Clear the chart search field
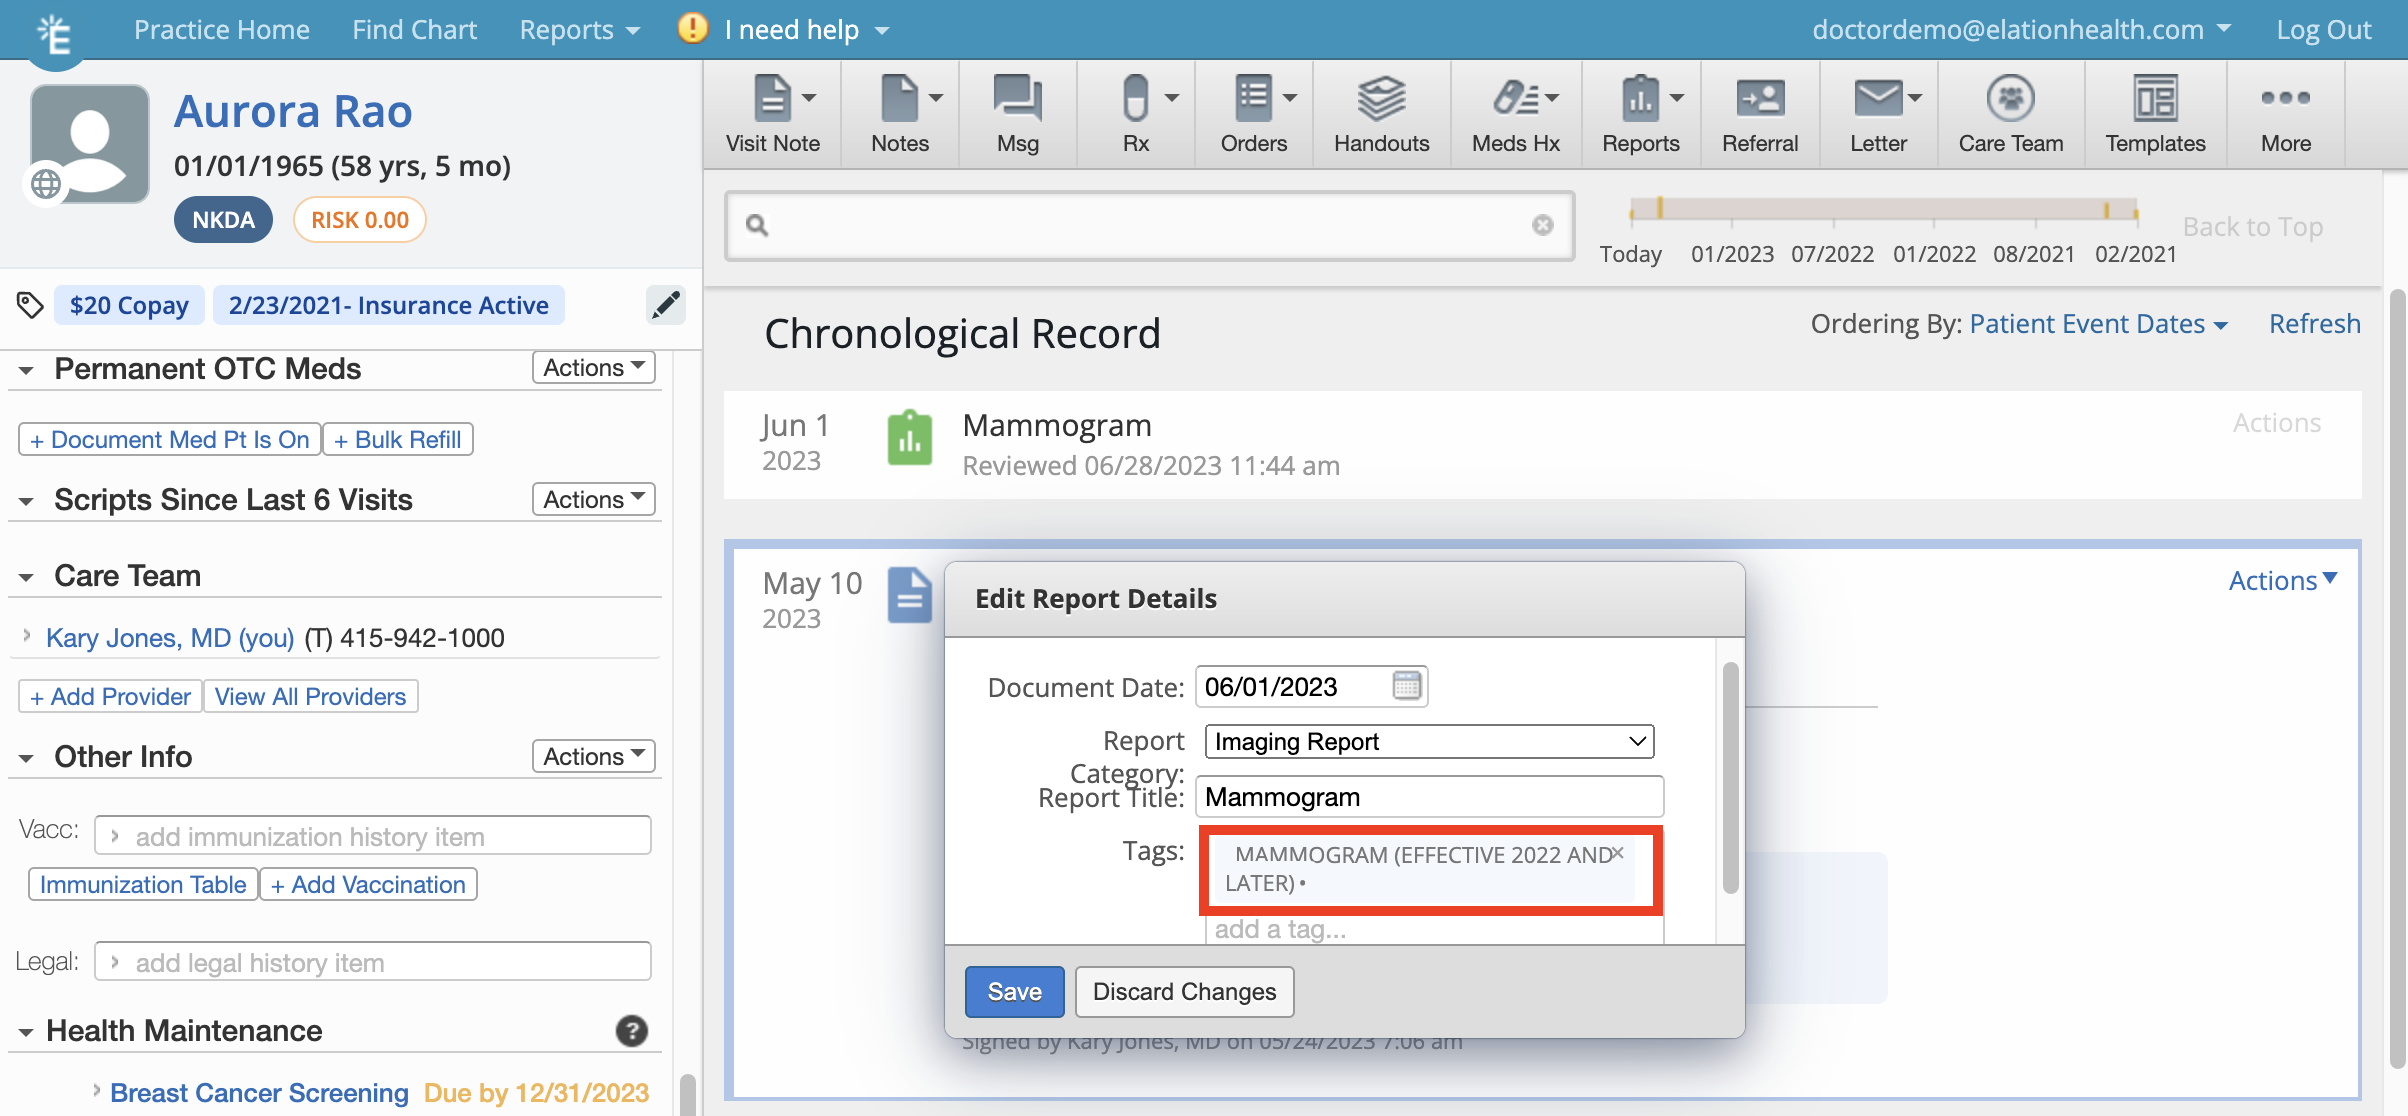The width and height of the screenshot is (2408, 1116). 1542,225
